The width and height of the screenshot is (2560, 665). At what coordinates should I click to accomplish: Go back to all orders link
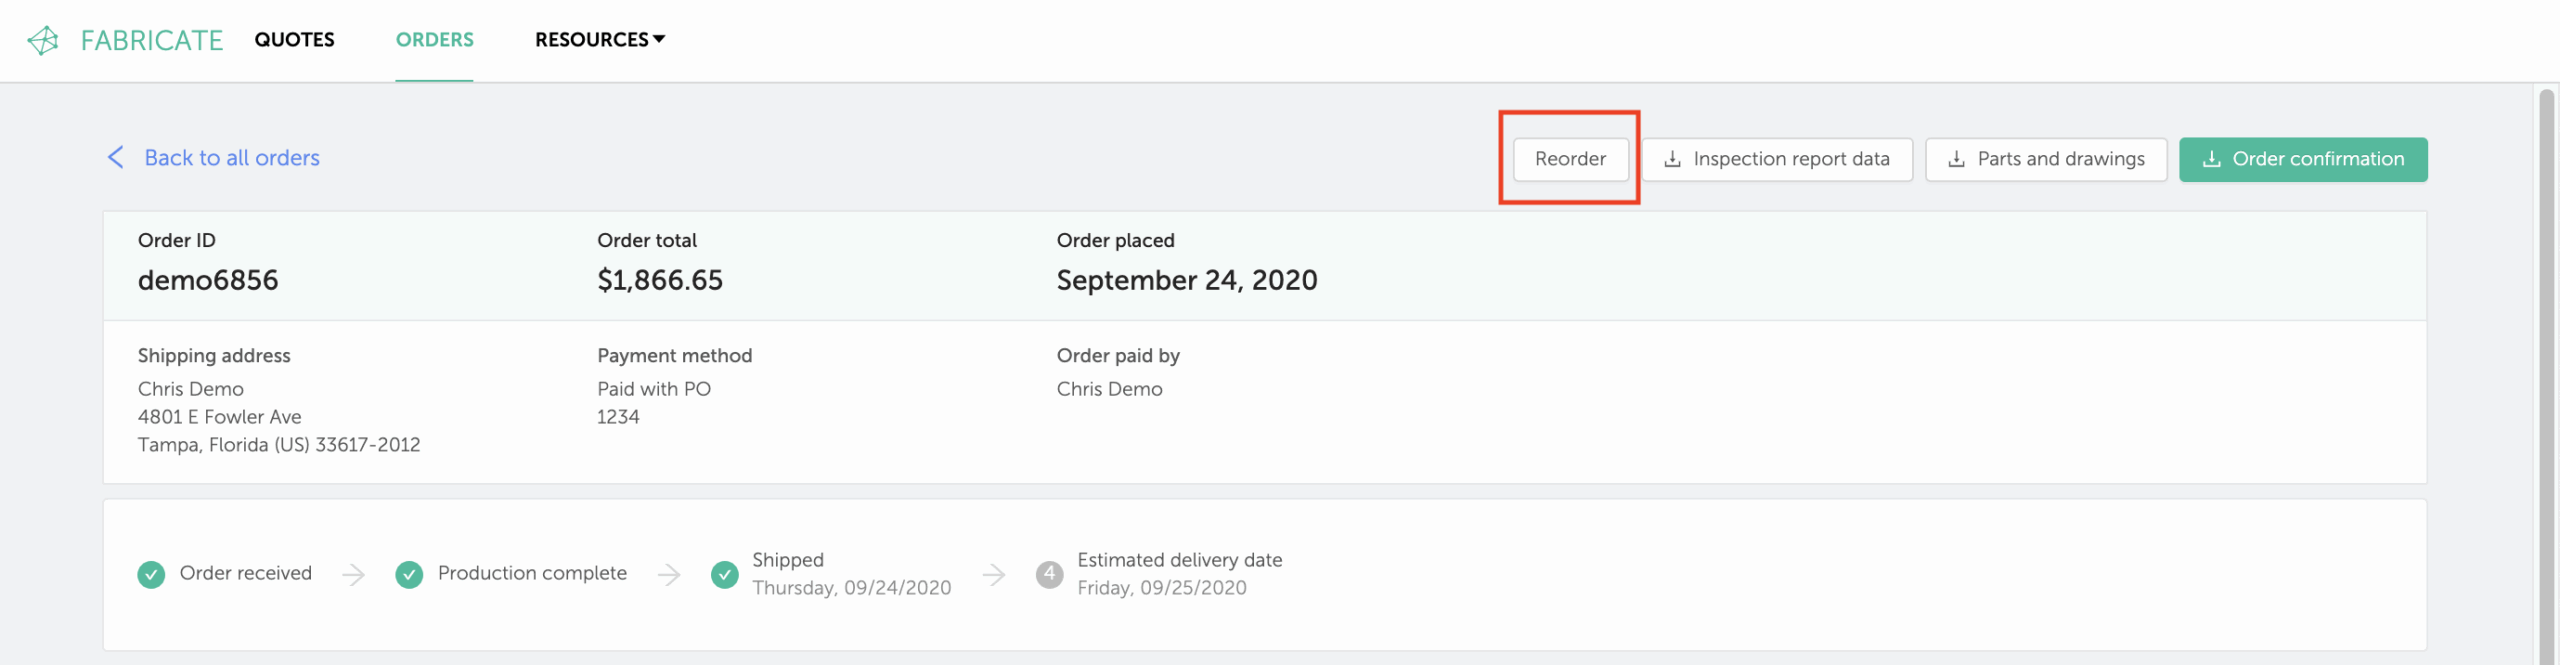[x=232, y=158]
